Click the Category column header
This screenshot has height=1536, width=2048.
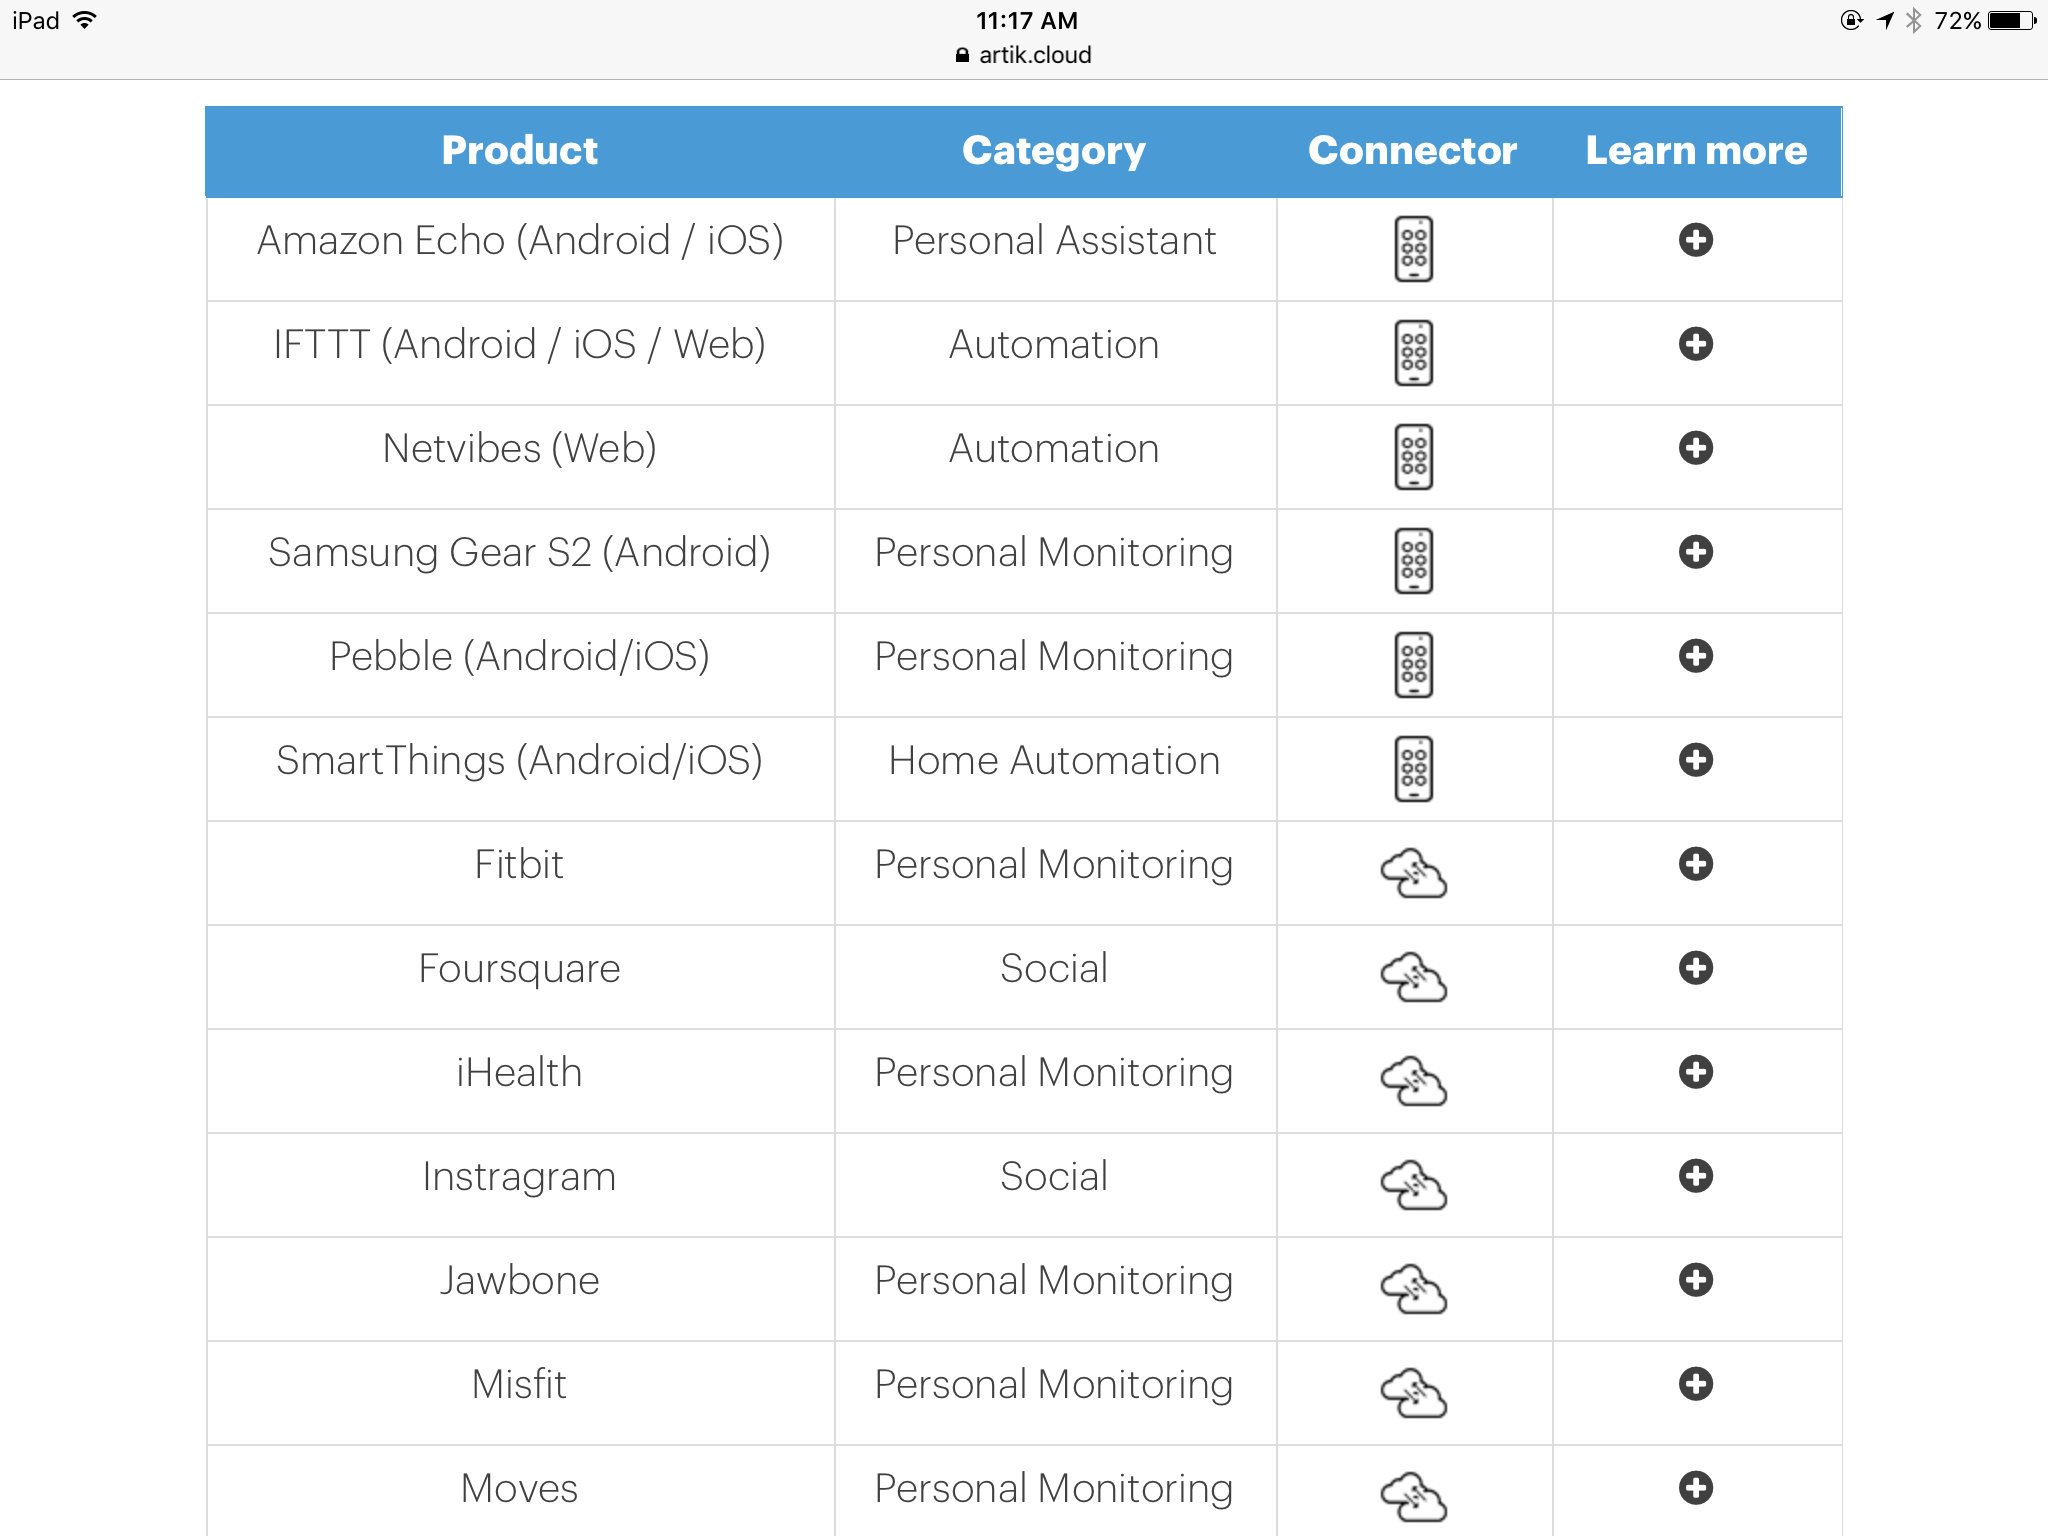1053,152
